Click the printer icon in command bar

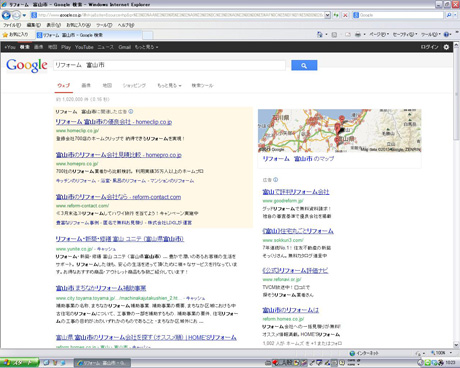click(x=357, y=34)
